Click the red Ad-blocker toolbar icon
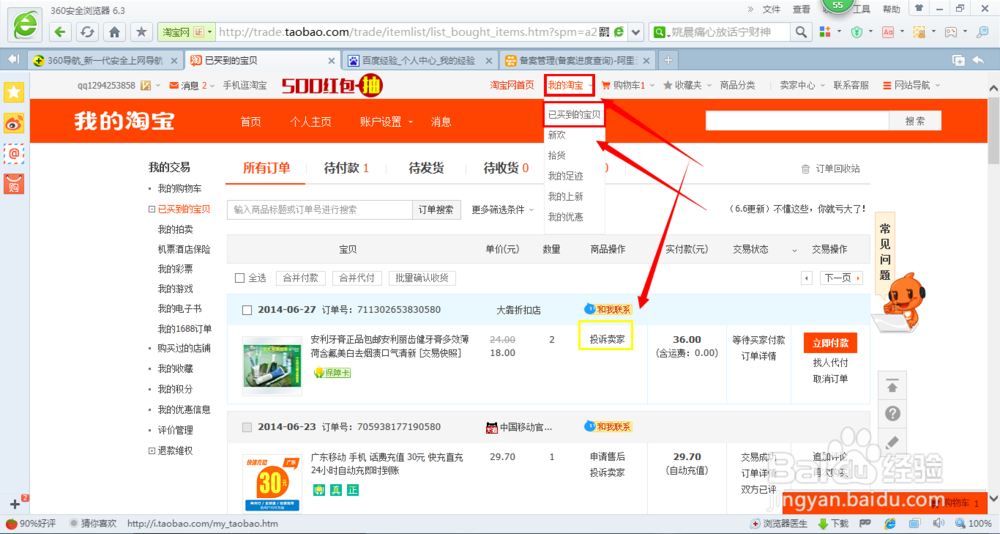The image size is (1000, 534). tap(888, 31)
